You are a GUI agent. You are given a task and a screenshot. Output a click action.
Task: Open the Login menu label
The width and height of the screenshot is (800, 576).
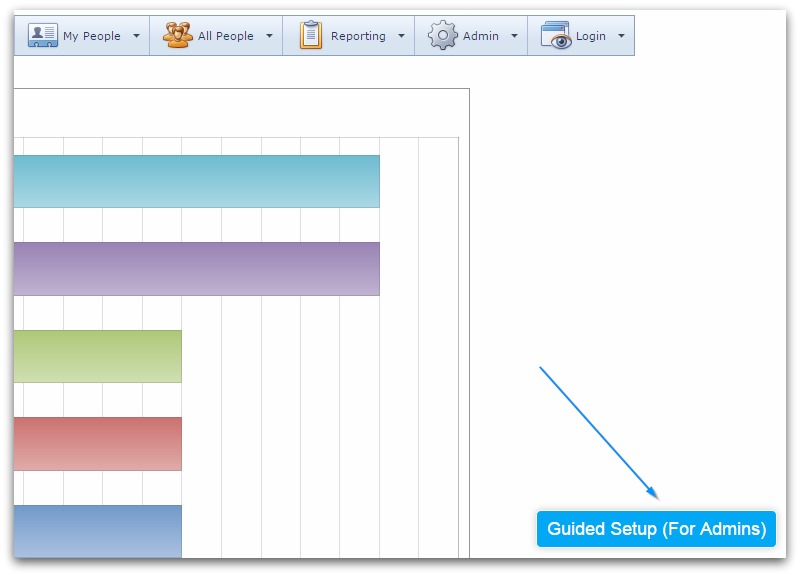click(x=591, y=36)
